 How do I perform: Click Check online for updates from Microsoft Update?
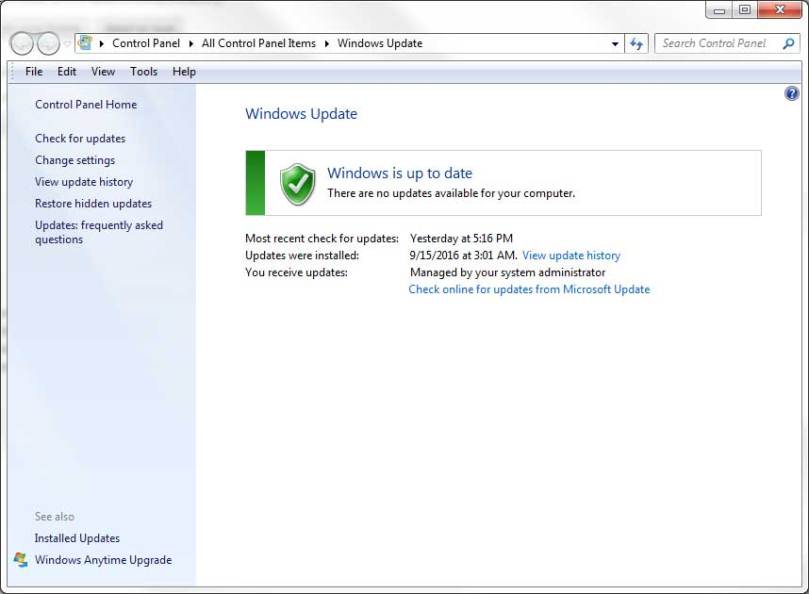(x=529, y=290)
